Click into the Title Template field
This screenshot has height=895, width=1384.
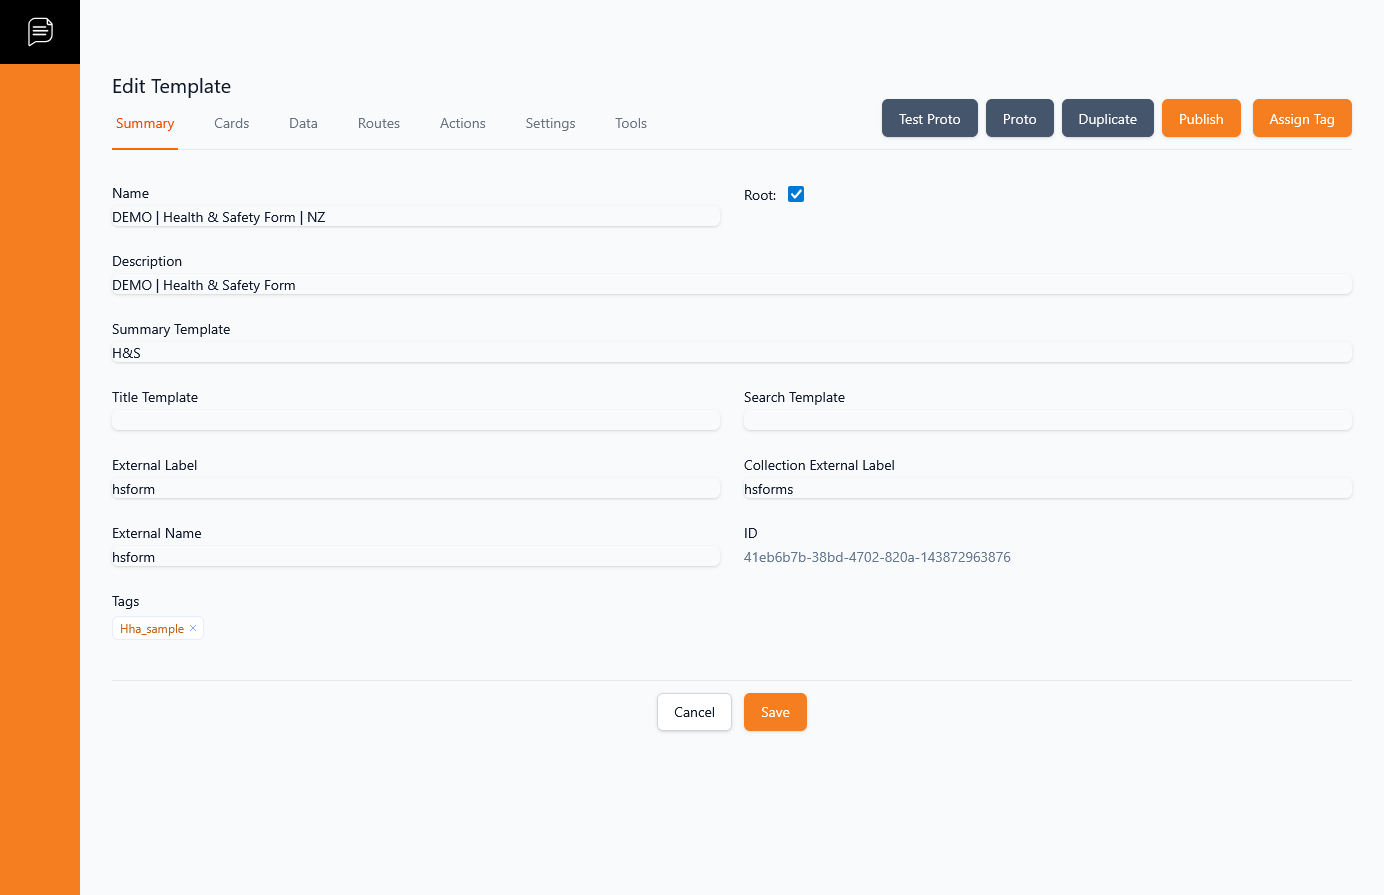(415, 420)
